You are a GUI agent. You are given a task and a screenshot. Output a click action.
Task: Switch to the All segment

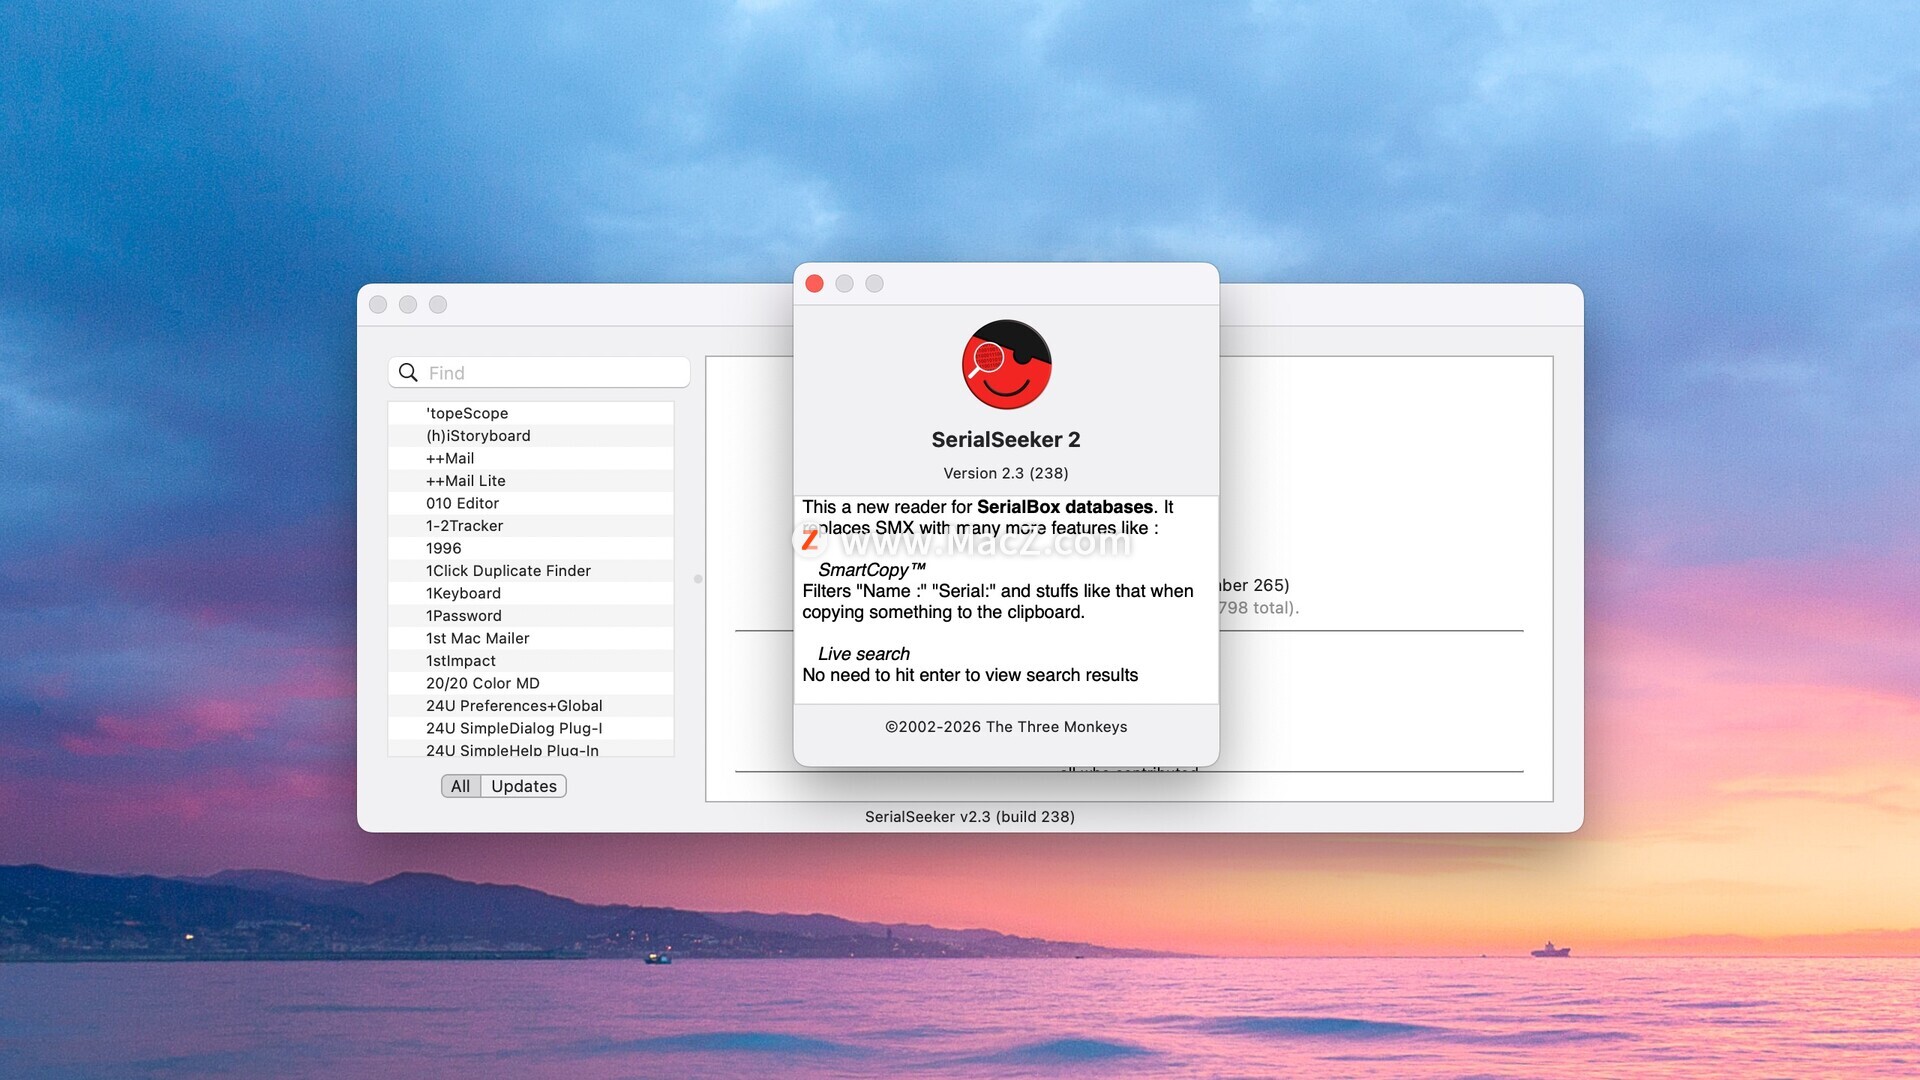(x=460, y=786)
